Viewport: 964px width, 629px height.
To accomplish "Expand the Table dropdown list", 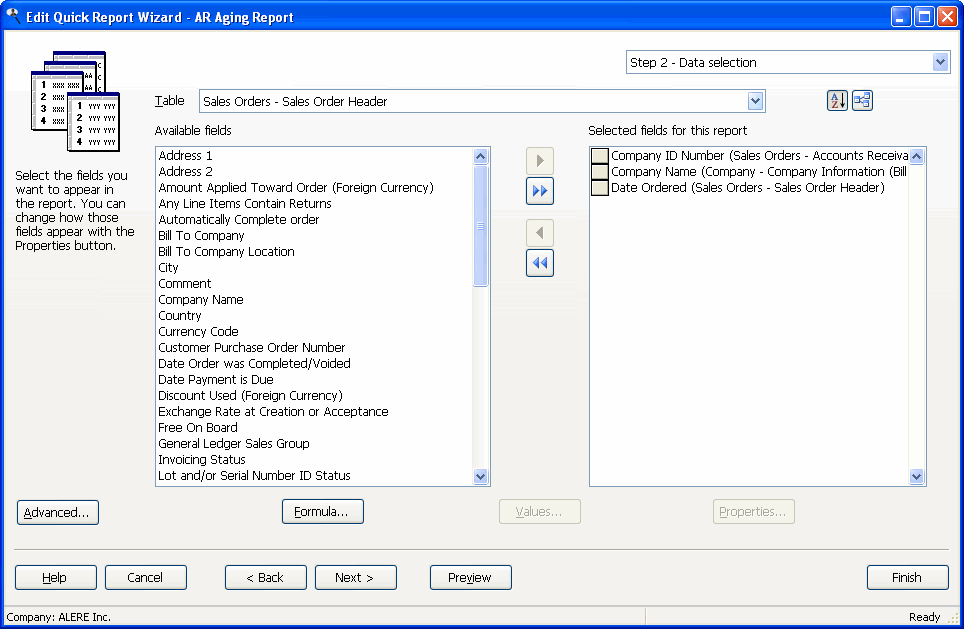I will point(756,101).
